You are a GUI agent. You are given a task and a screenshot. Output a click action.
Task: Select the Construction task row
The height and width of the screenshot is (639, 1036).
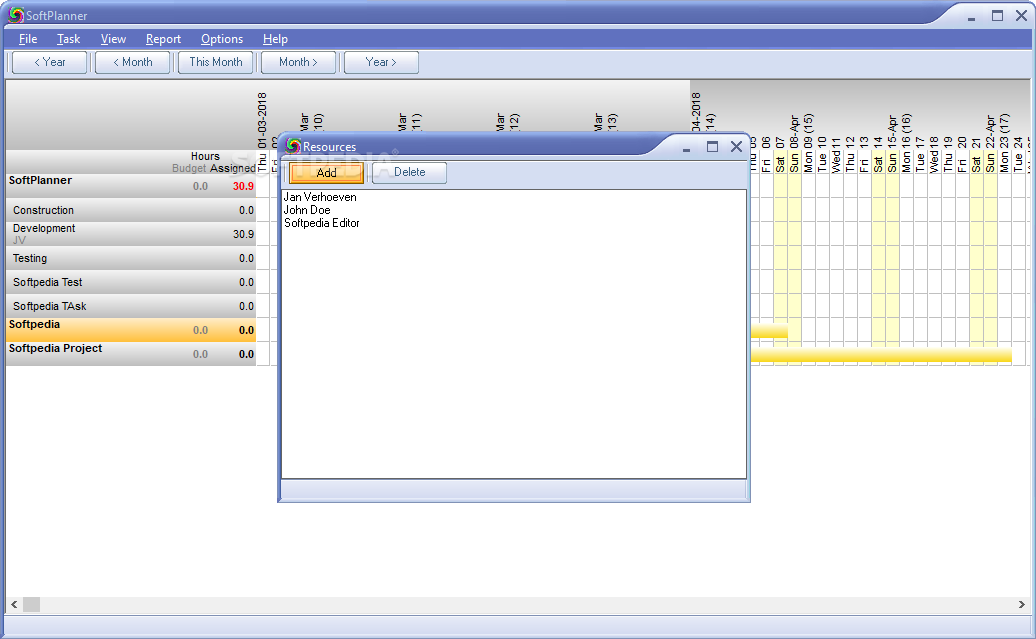pos(131,210)
